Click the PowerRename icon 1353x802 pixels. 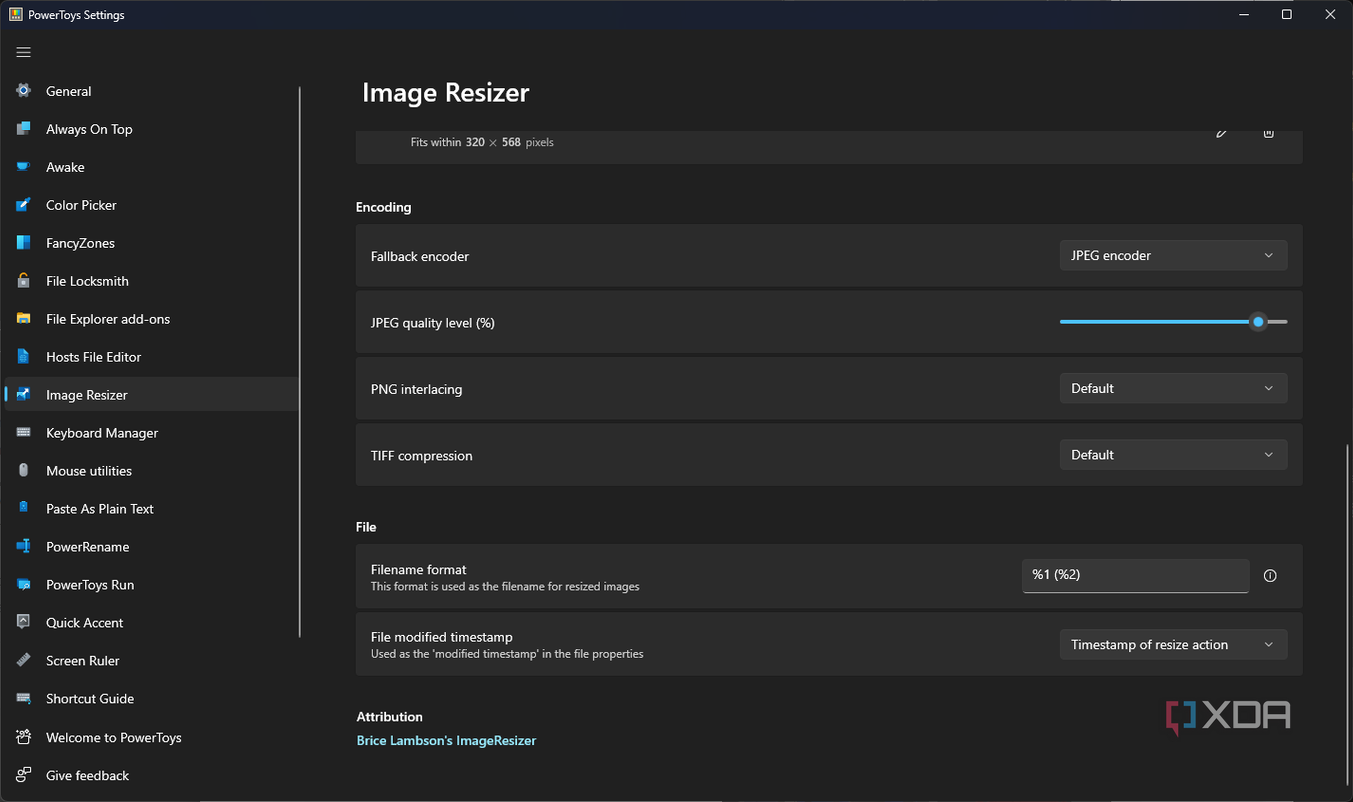click(x=24, y=547)
